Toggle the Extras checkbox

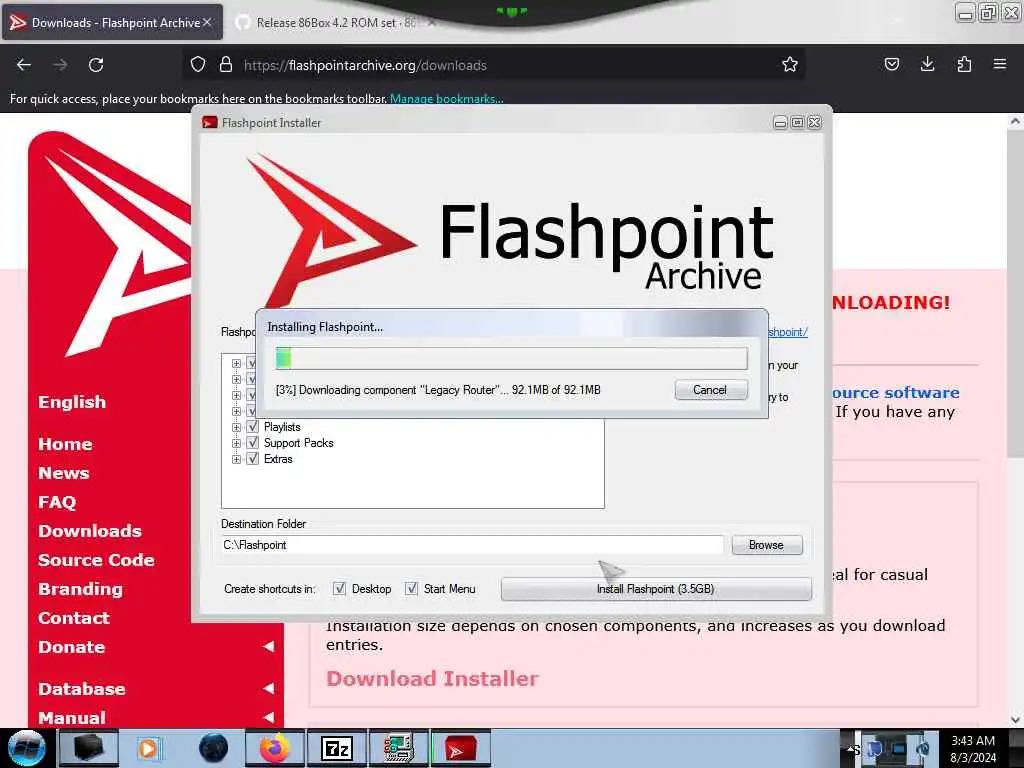[x=253, y=458]
